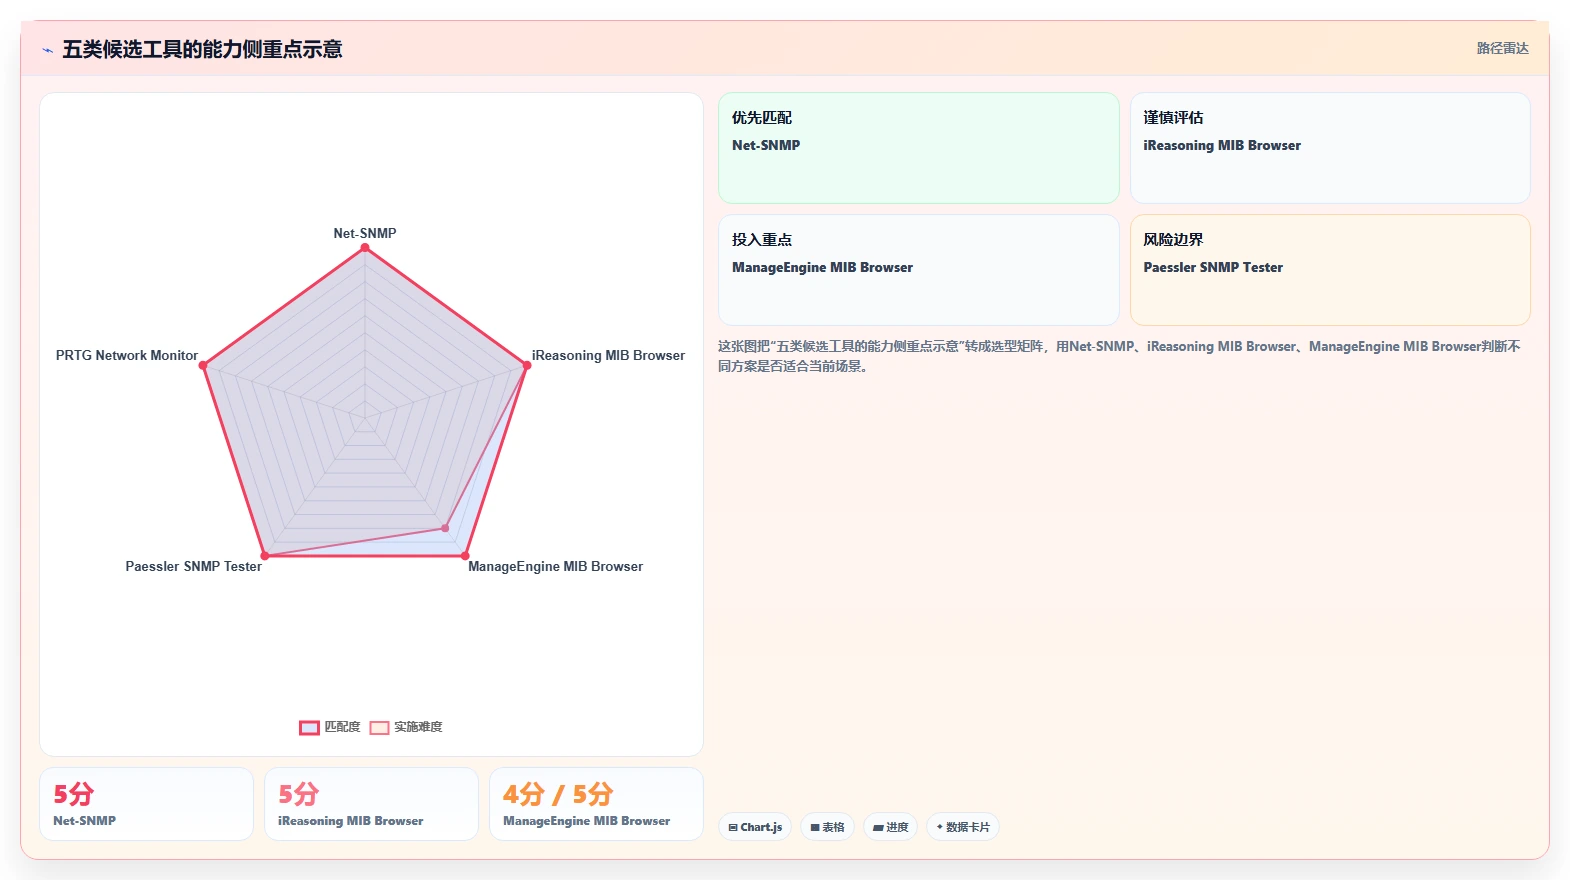Select the 4分 / 5分 ManageEngine score card

(x=596, y=804)
